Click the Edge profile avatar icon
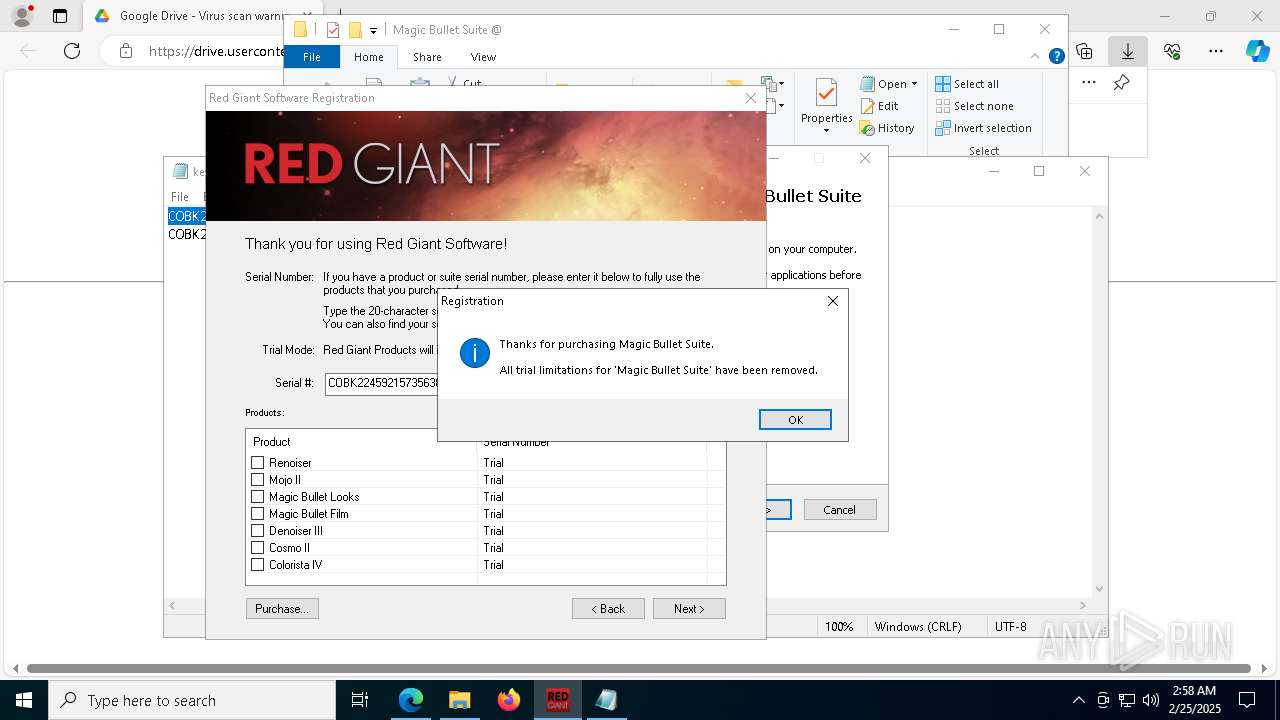The height and width of the screenshot is (720, 1280). click(x=22, y=16)
